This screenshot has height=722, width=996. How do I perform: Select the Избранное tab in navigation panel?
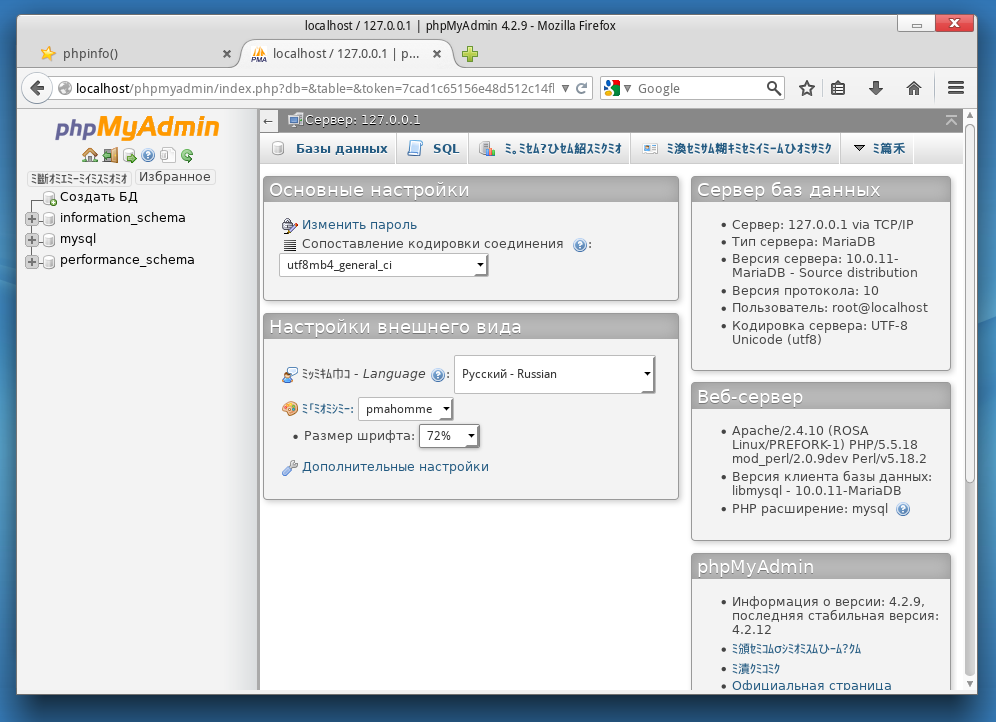(175, 177)
